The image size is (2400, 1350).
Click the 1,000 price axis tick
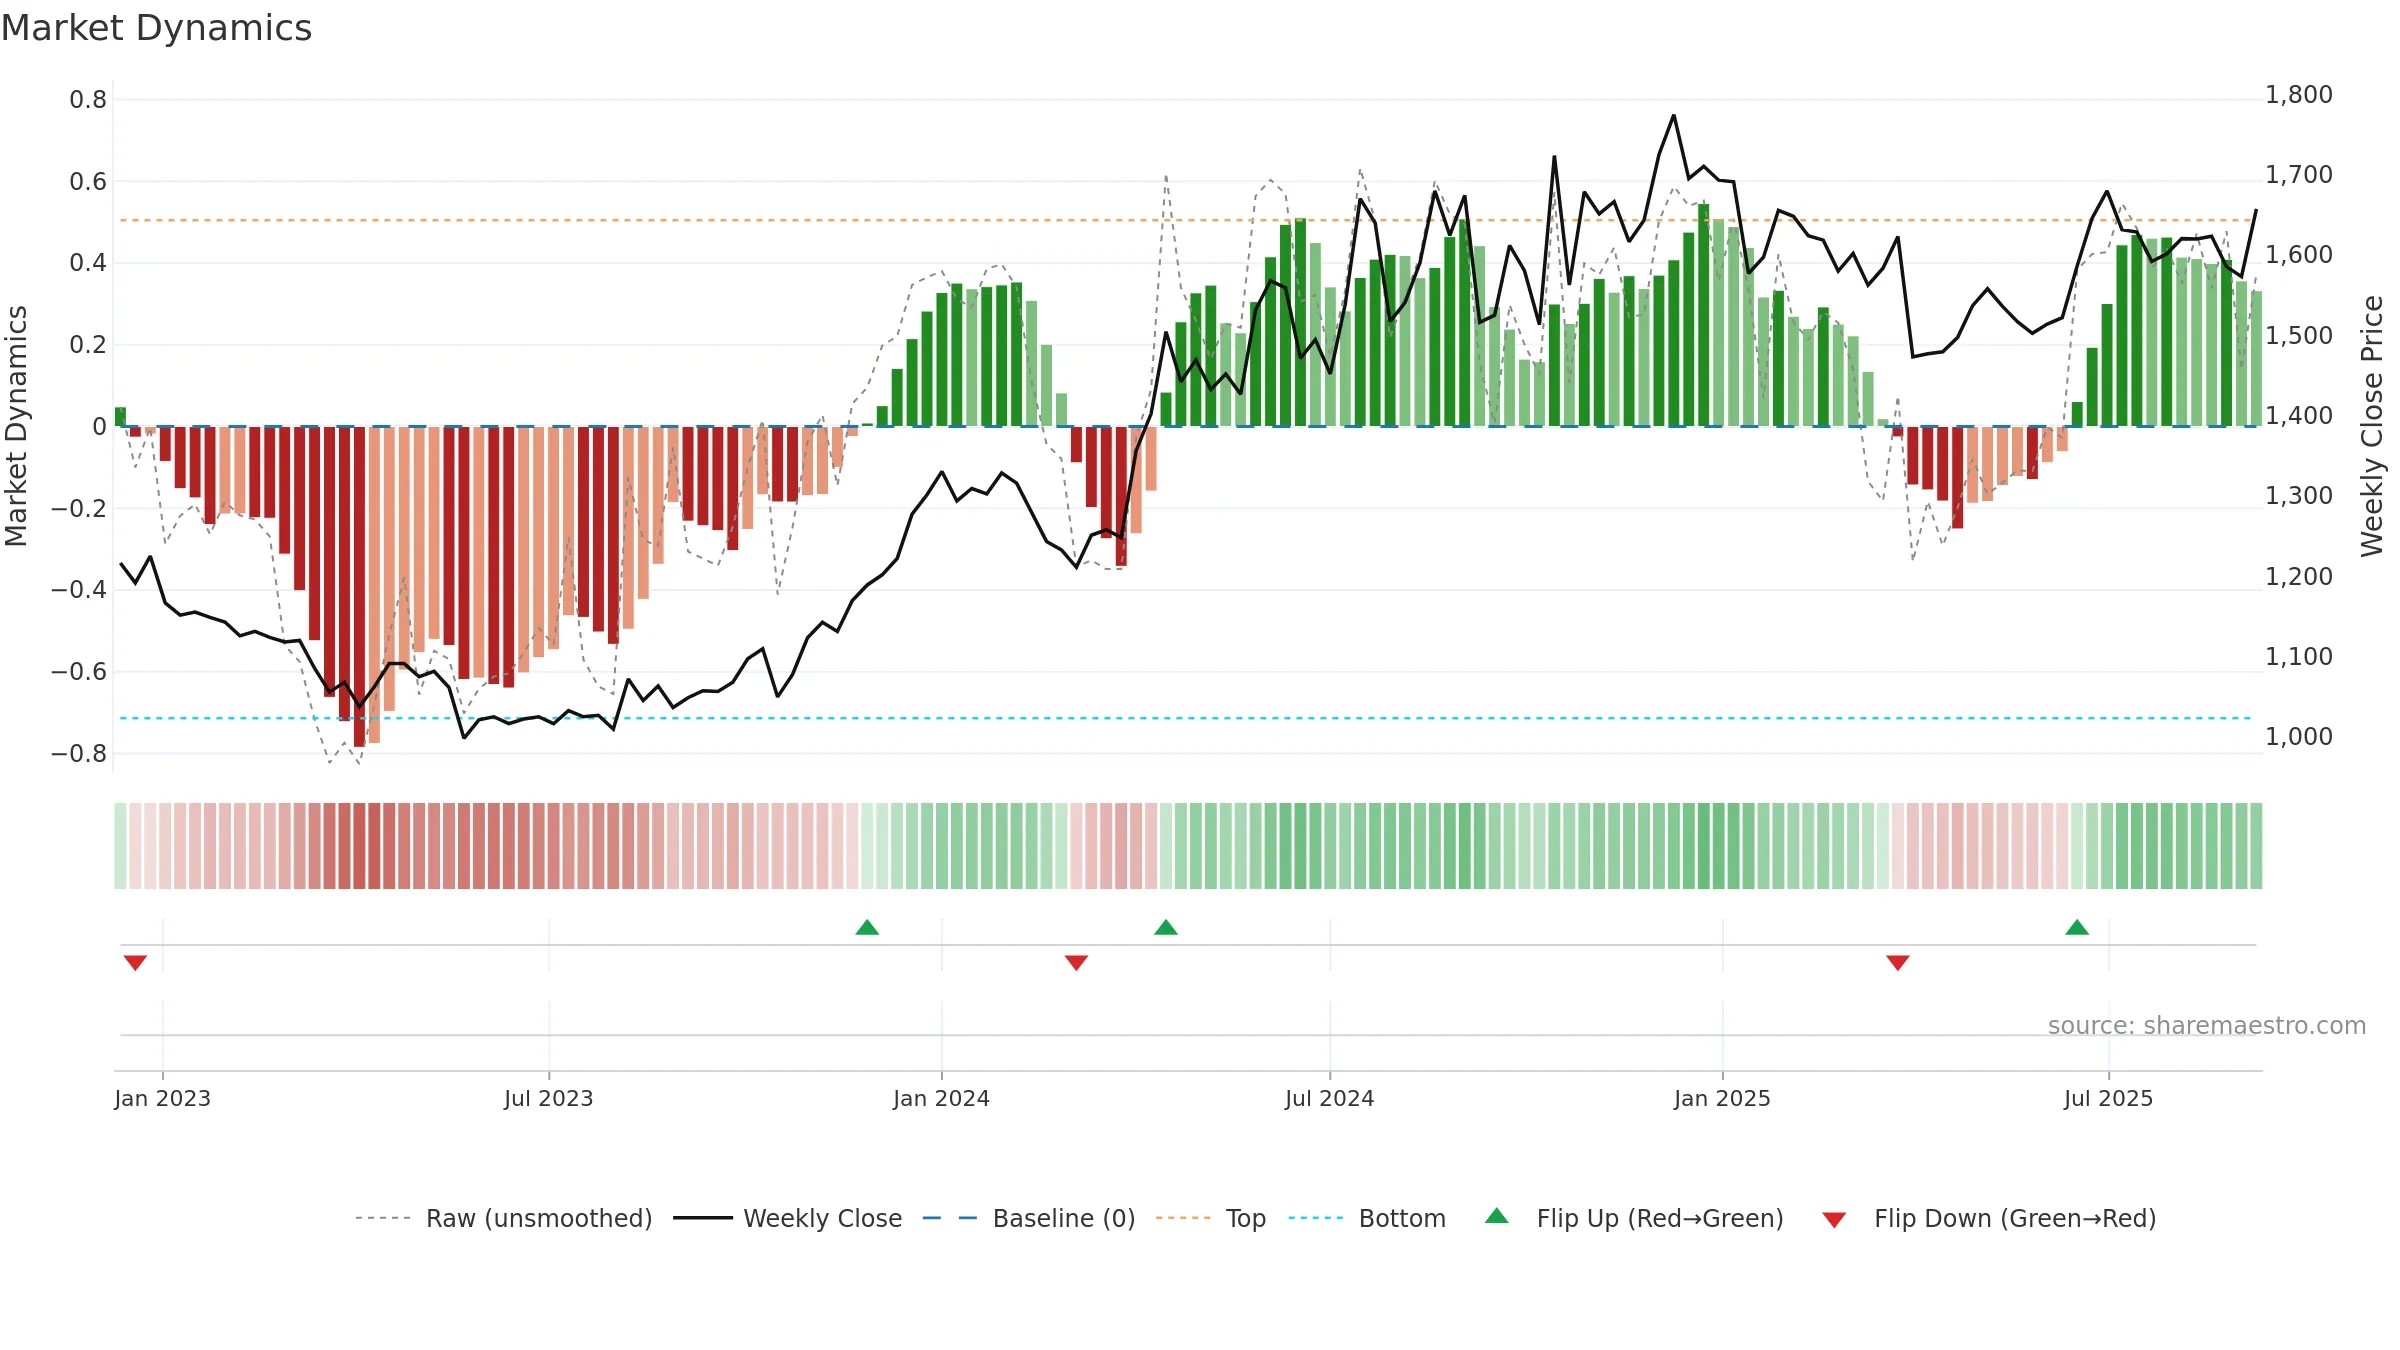[2299, 737]
